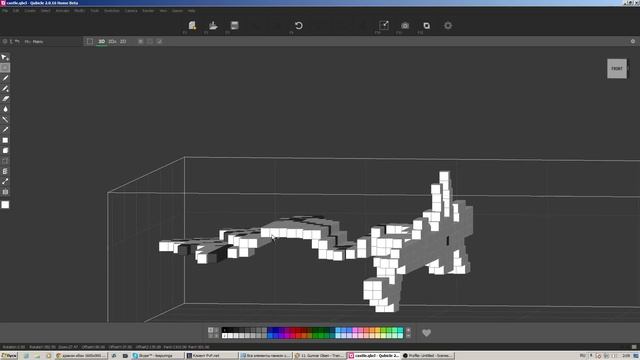Open the Render menu
640x360 pixels.
coord(148,11)
